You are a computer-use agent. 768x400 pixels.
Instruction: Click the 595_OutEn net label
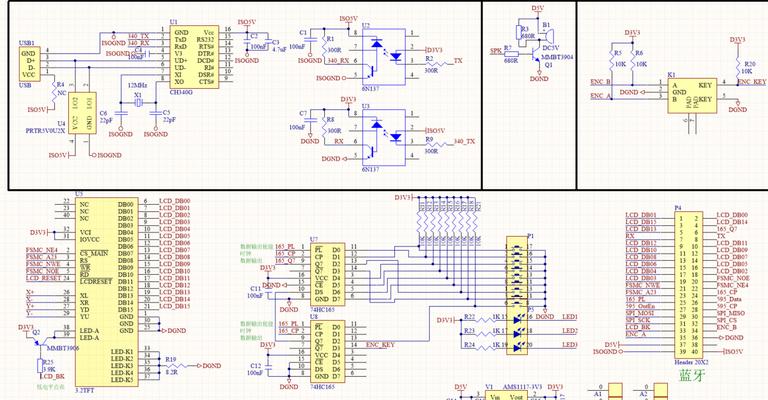click(x=641, y=306)
